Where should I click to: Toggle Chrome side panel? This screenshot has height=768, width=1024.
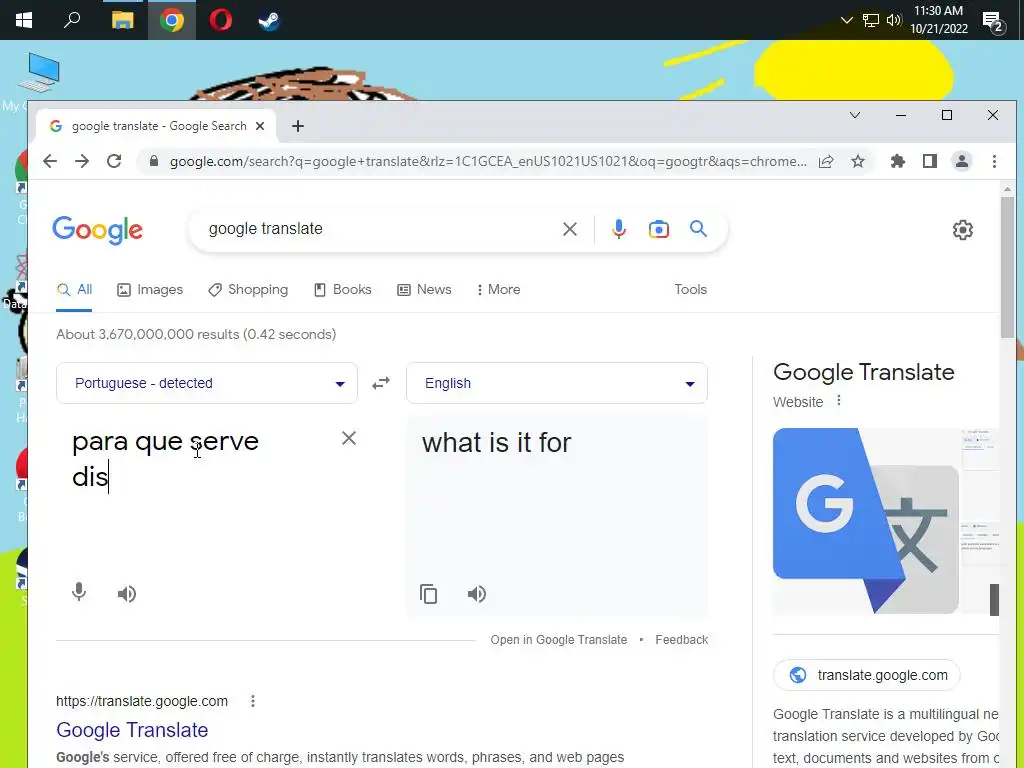(x=930, y=161)
